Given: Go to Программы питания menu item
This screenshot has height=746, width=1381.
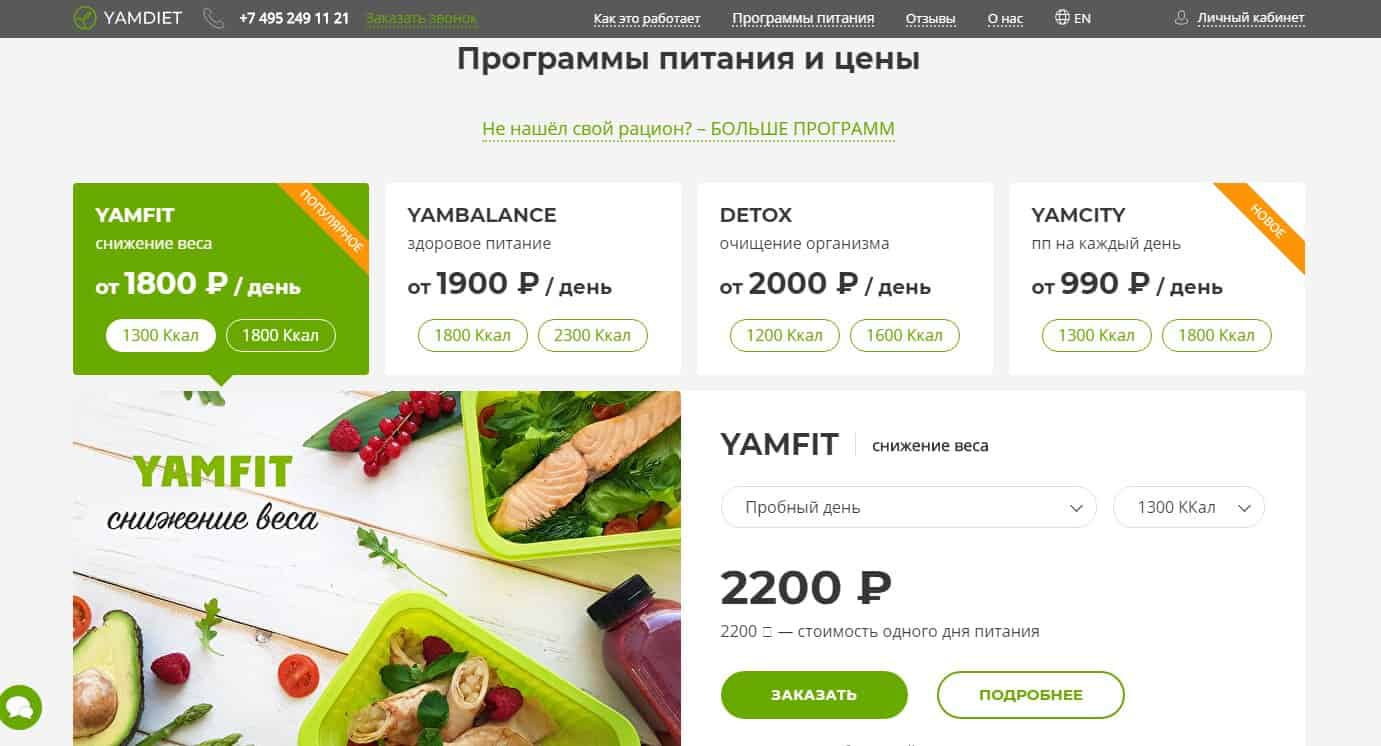Looking at the screenshot, I should point(803,19).
